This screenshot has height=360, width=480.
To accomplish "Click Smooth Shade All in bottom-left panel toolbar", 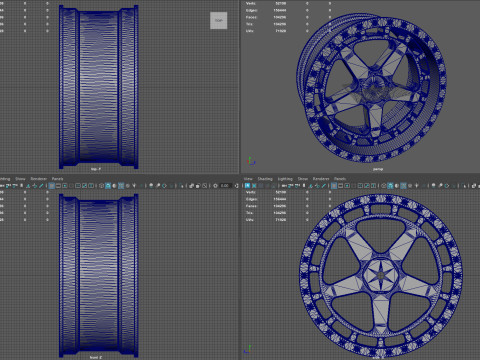I will click(x=108, y=186).
